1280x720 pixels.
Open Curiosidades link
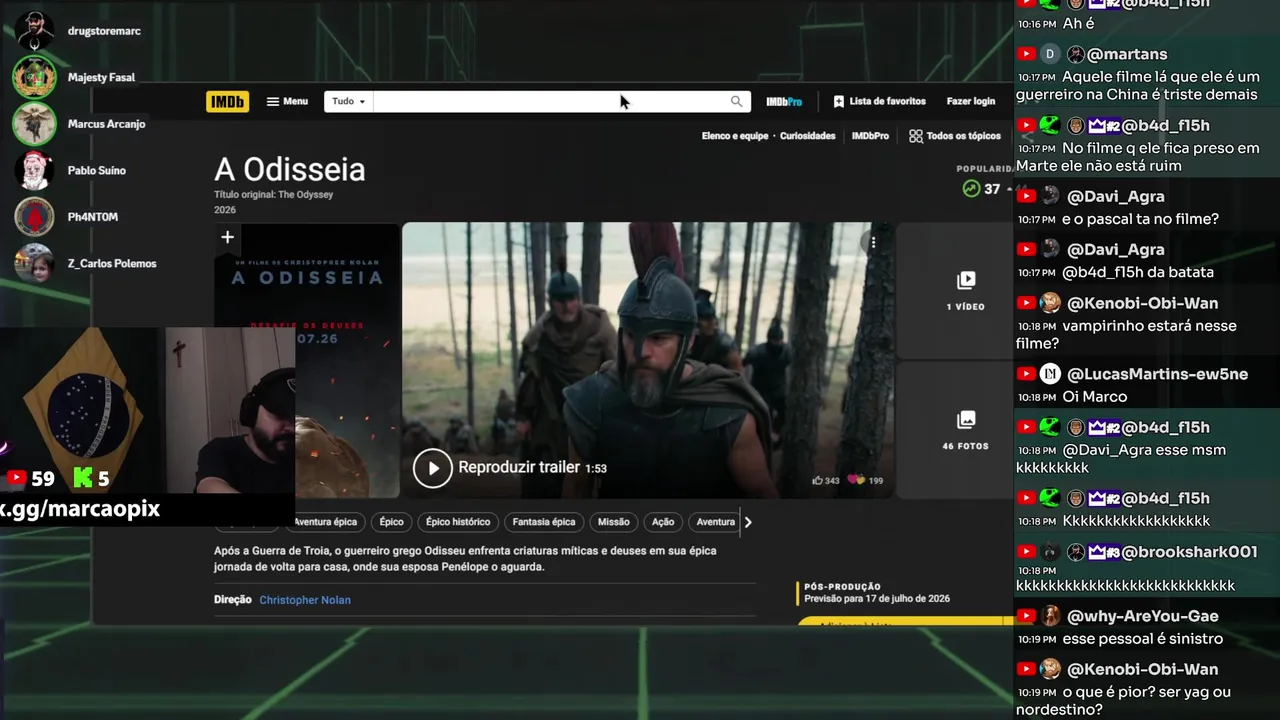[807, 136]
